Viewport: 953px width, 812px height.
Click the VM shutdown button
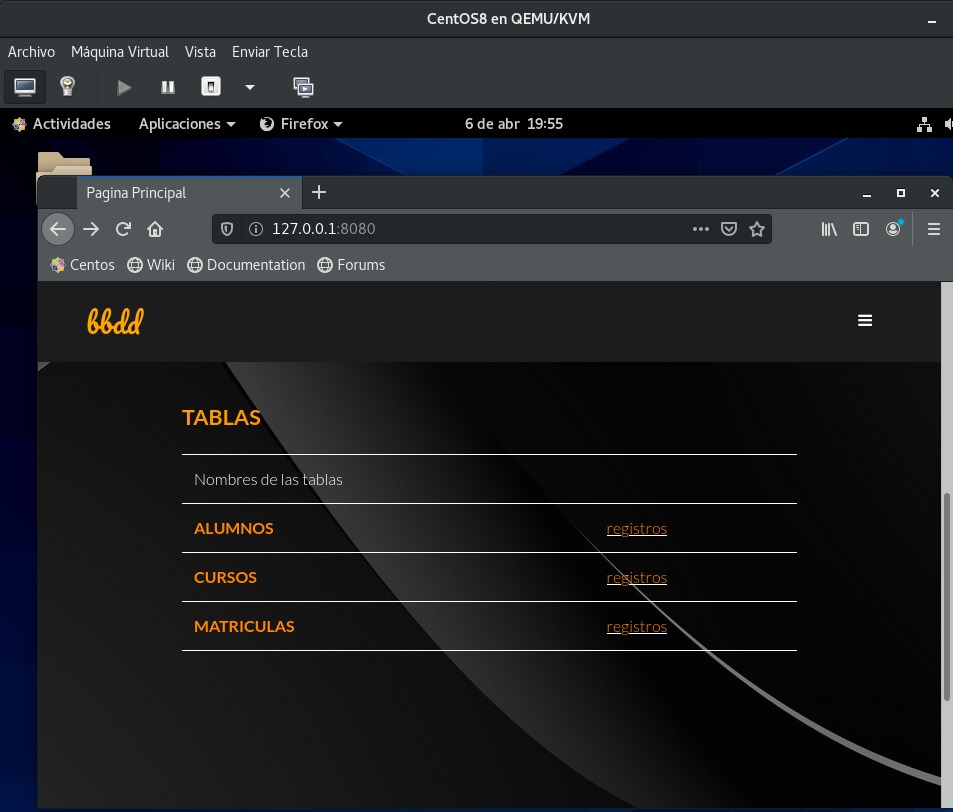(211, 87)
